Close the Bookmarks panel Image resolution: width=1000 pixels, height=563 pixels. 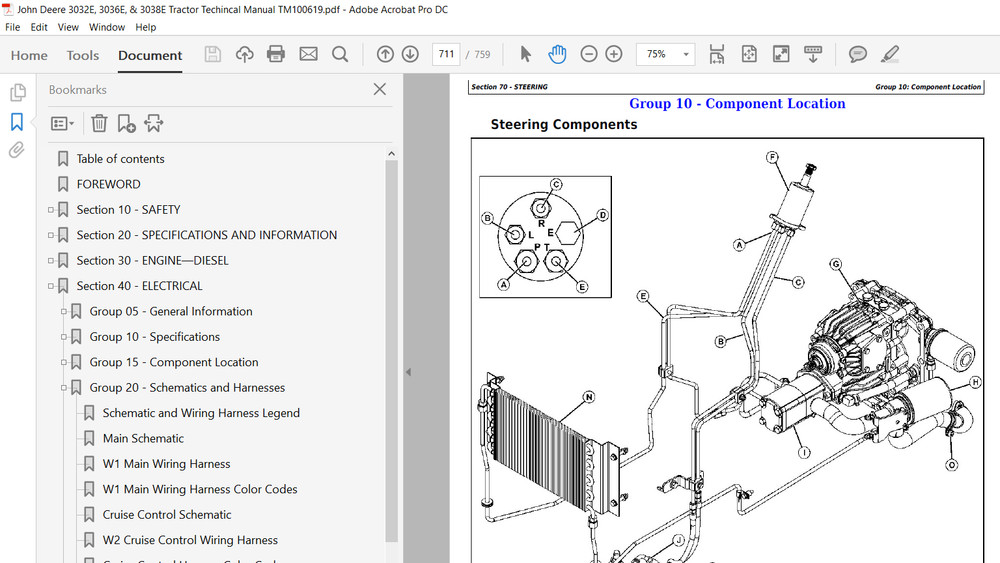379,89
